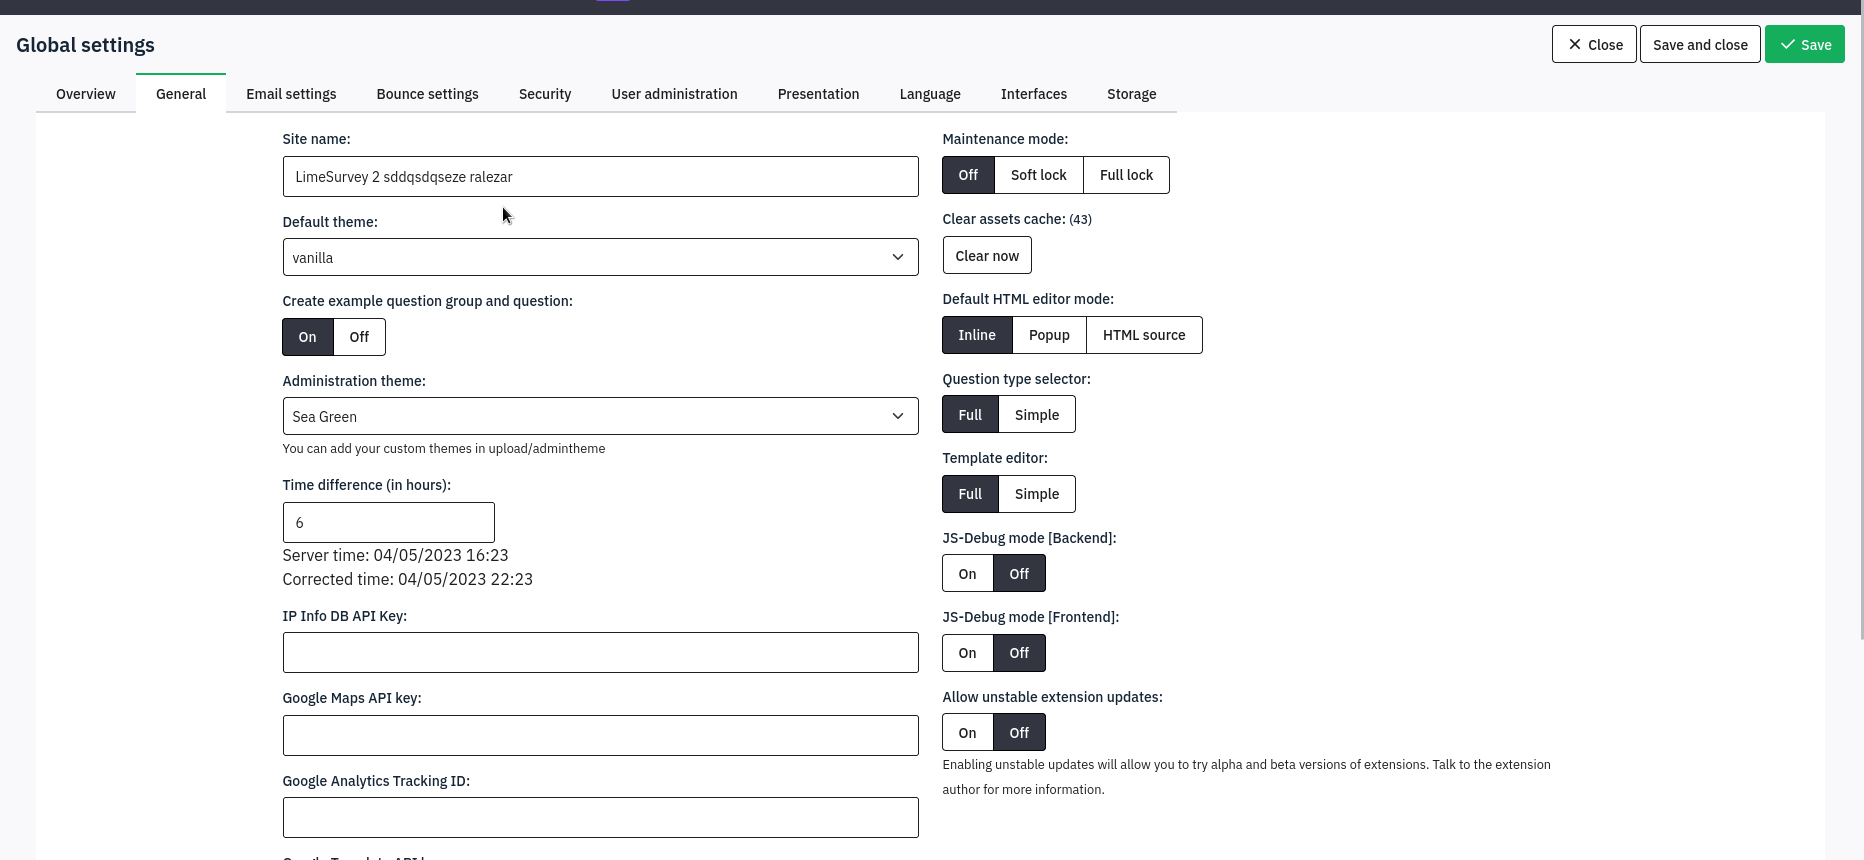Expand the Administration theme dropdown
Image resolution: width=1864 pixels, height=860 pixels.
tap(600, 417)
